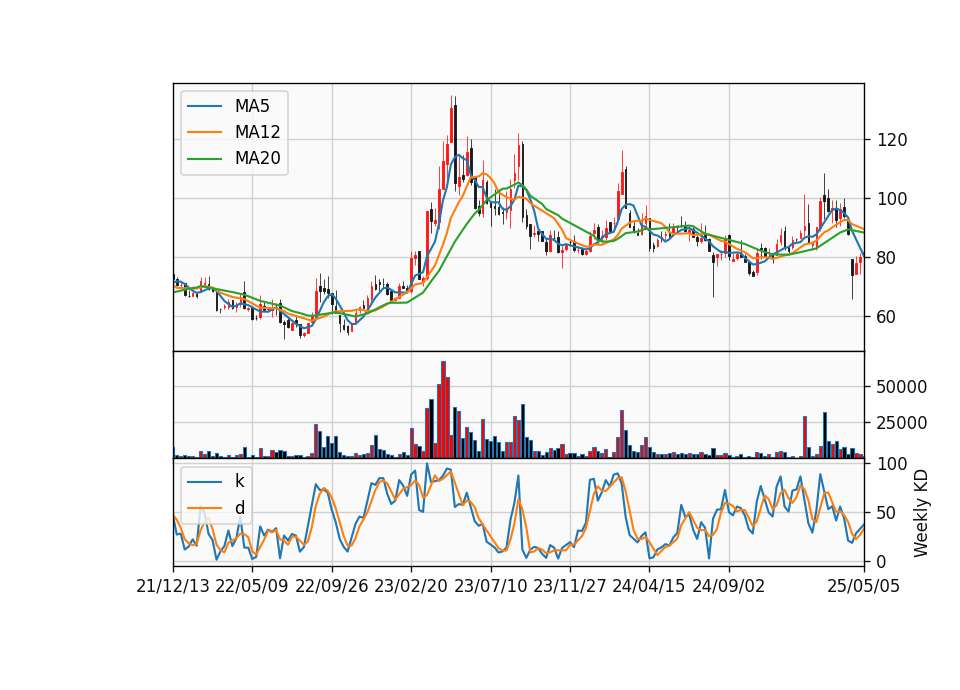This screenshot has width=960, height=690.
Task: Click the green MA20 legend line sample
Action: coord(204,159)
